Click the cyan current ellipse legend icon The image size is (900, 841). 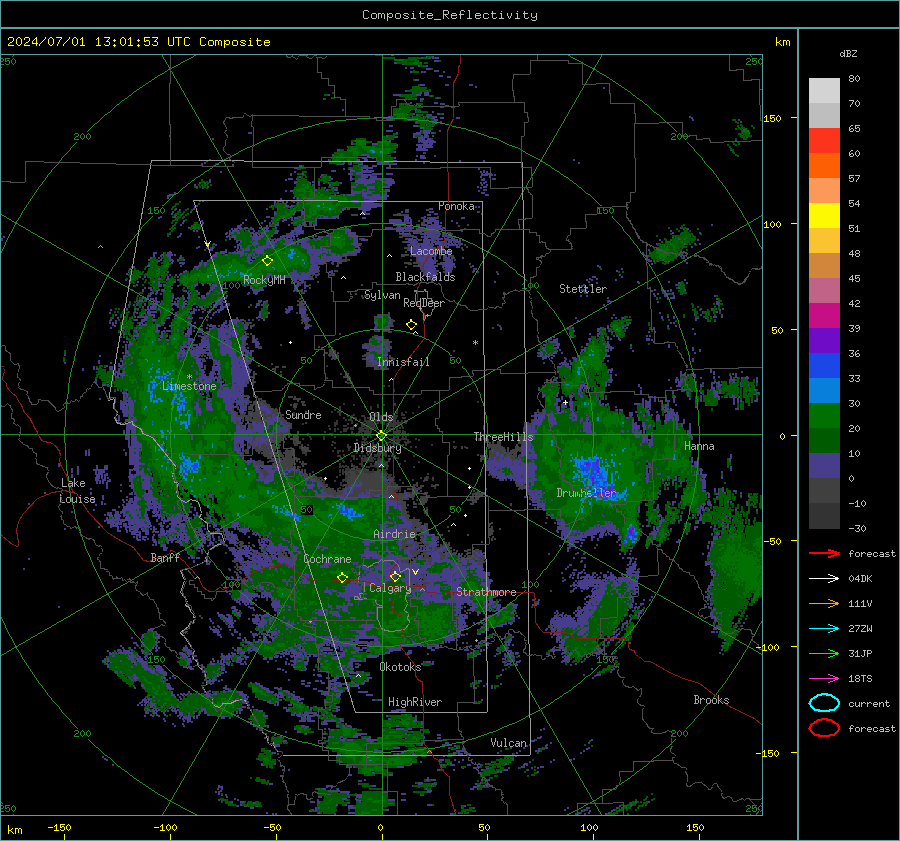click(x=824, y=703)
